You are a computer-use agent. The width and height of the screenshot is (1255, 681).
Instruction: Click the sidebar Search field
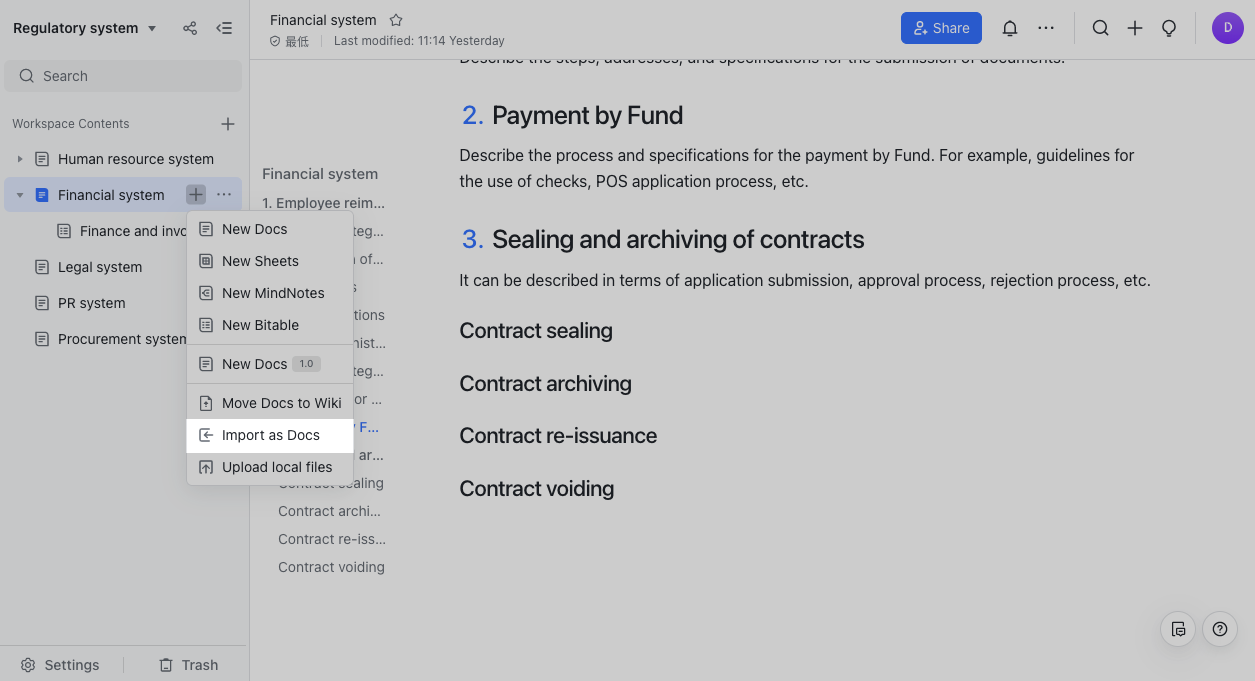tap(123, 76)
